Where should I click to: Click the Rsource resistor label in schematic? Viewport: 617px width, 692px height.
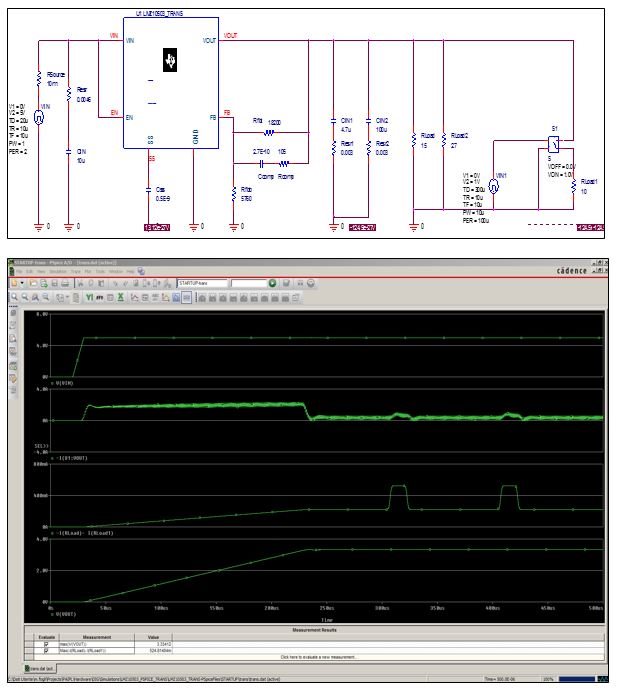pos(56,75)
